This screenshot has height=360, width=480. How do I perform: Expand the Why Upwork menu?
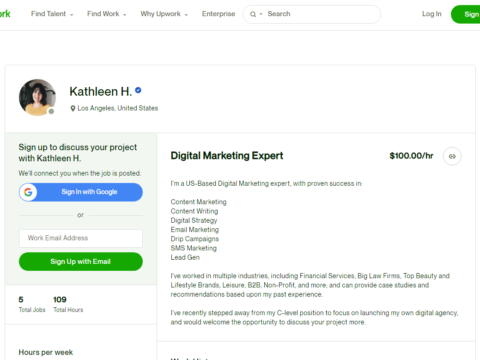click(x=164, y=14)
